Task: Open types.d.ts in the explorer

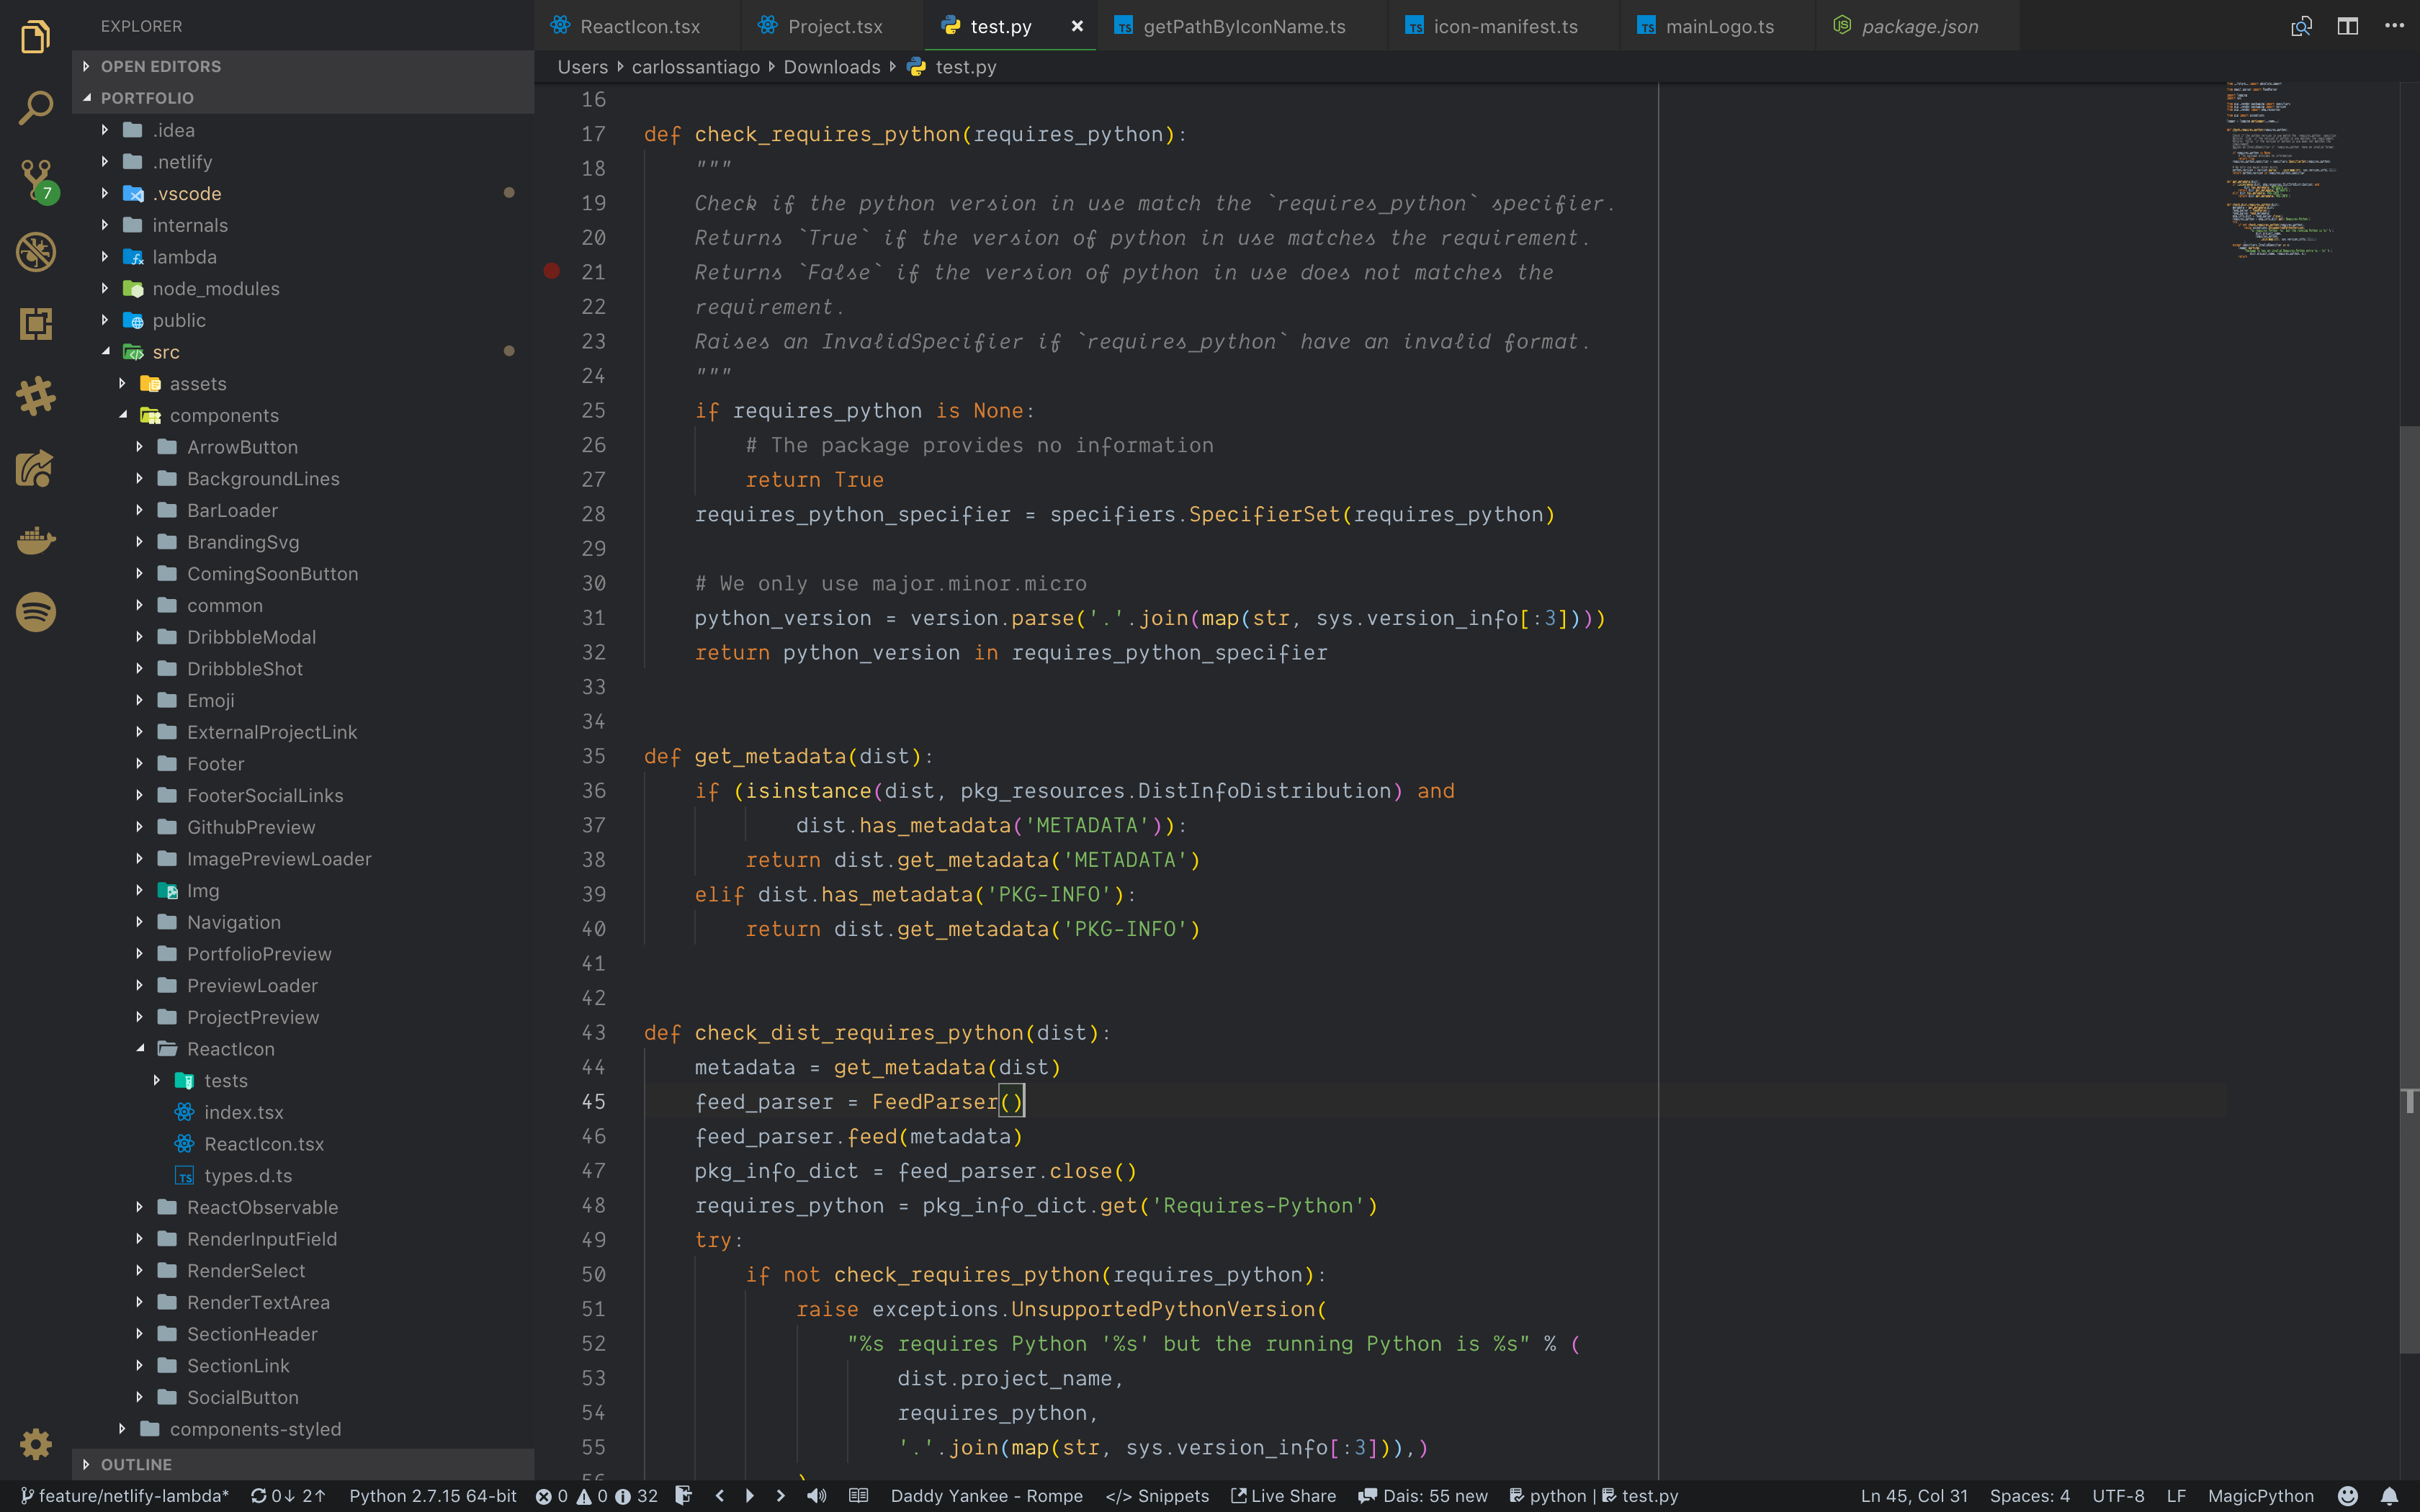Action: tap(247, 1176)
